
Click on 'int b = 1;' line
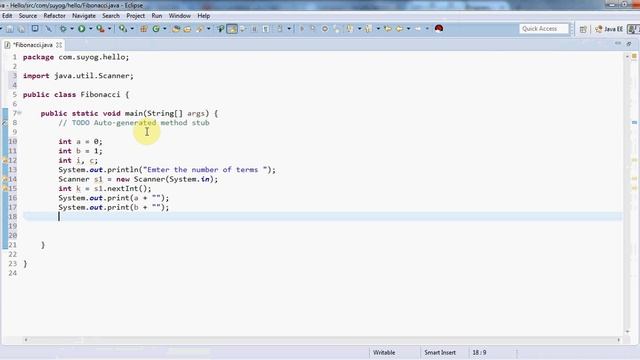pyautogui.click(x=80, y=151)
